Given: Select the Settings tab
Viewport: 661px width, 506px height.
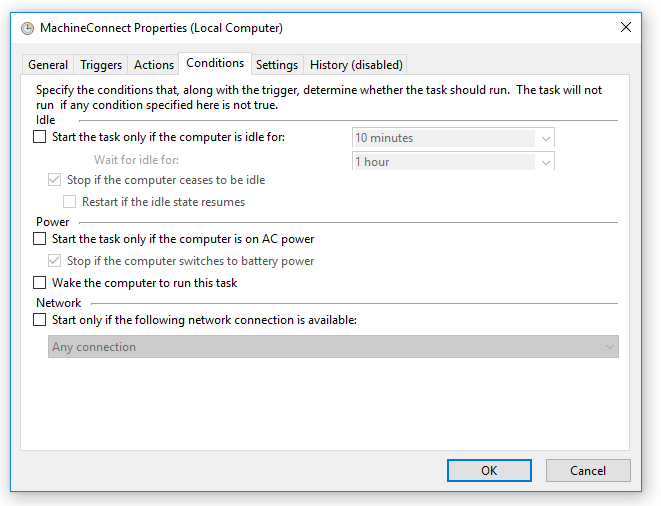Looking at the screenshot, I should pos(277,65).
